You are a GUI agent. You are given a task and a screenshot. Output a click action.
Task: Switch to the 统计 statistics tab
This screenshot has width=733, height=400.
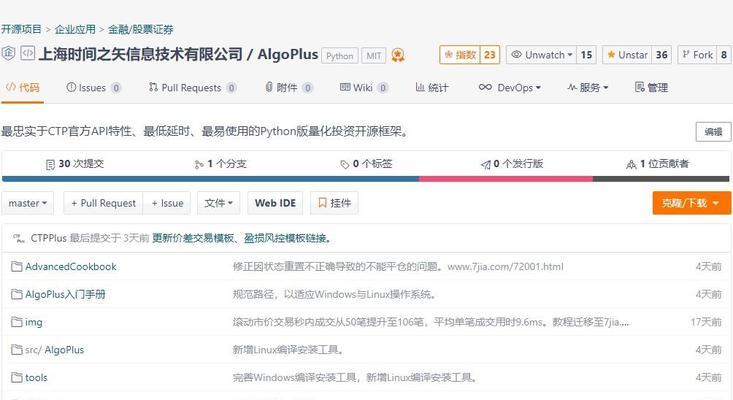pos(432,87)
